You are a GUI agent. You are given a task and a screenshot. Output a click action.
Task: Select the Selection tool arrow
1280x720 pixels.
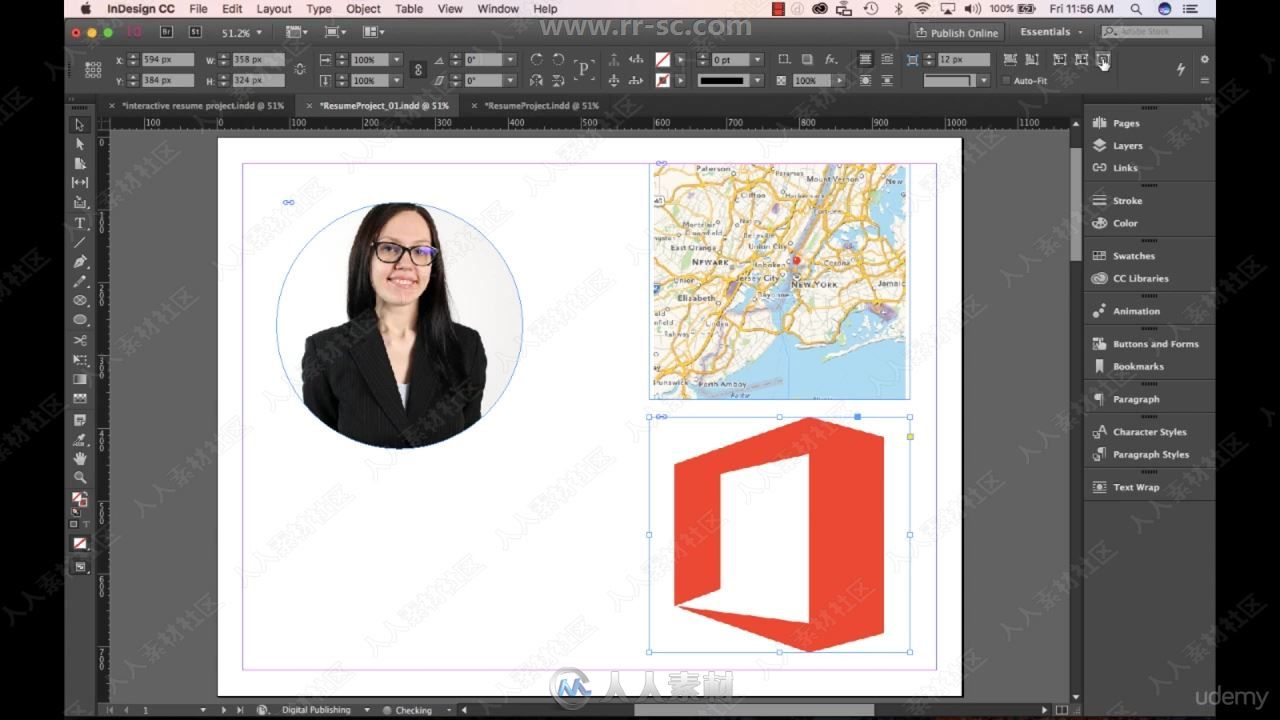coord(80,125)
